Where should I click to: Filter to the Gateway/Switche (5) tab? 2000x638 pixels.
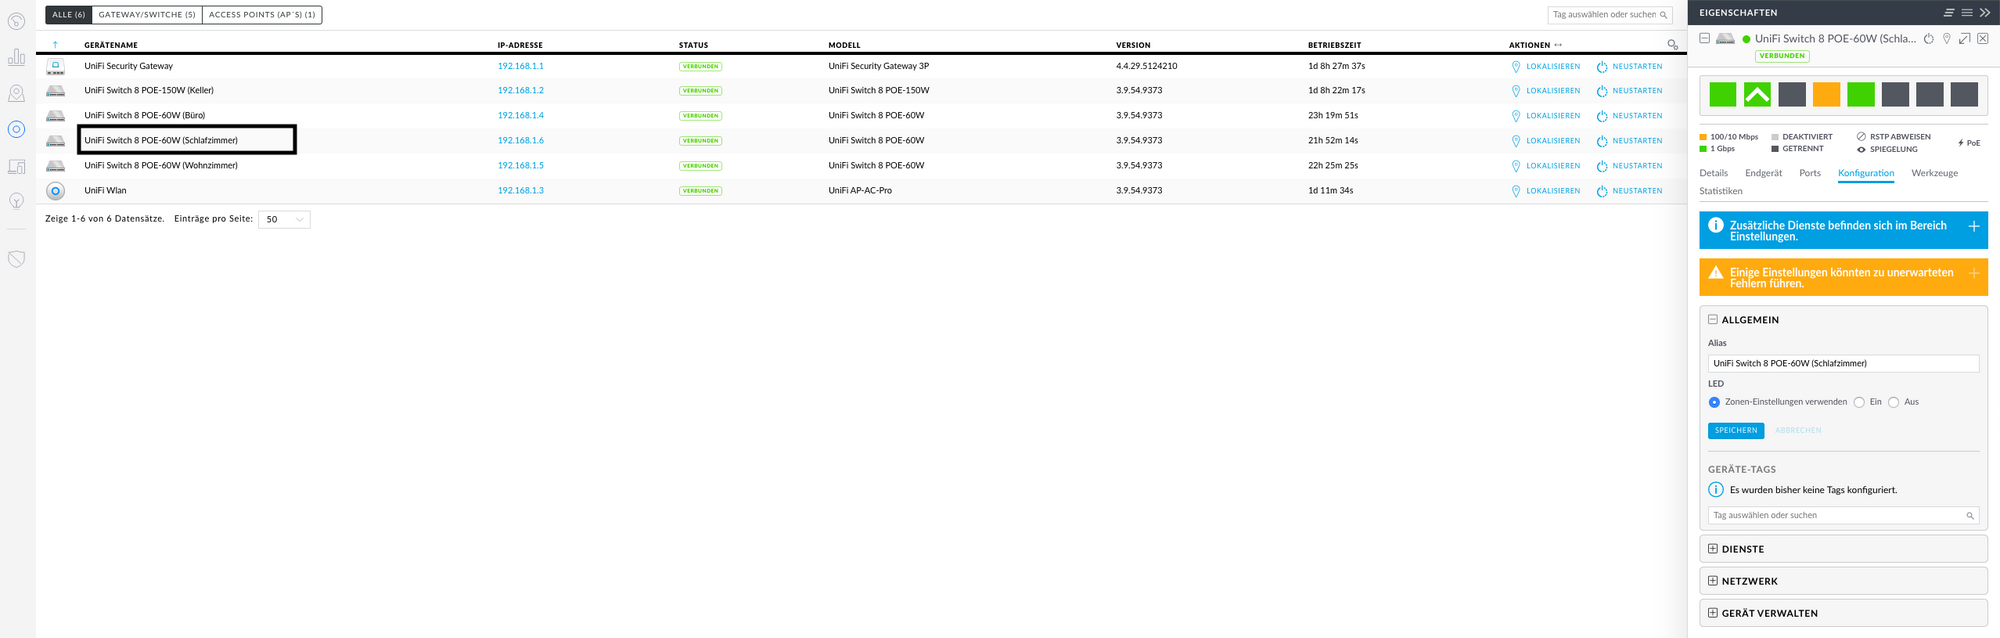tap(147, 15)
